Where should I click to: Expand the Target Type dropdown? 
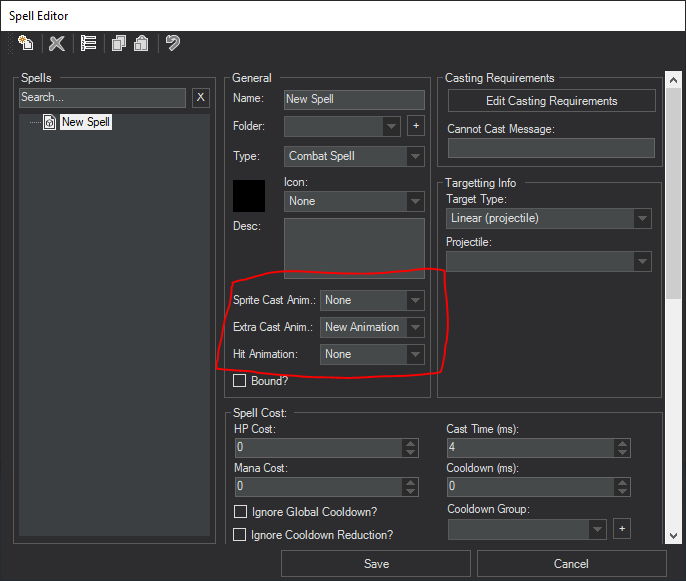pos(548,218)
